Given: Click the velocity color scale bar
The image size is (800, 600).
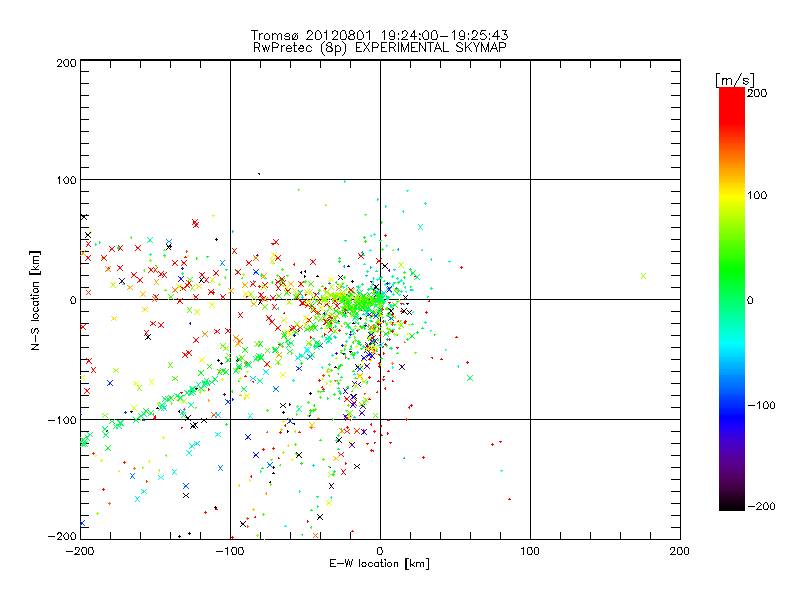Looking at the screenshot, I should tap(732, 299).
